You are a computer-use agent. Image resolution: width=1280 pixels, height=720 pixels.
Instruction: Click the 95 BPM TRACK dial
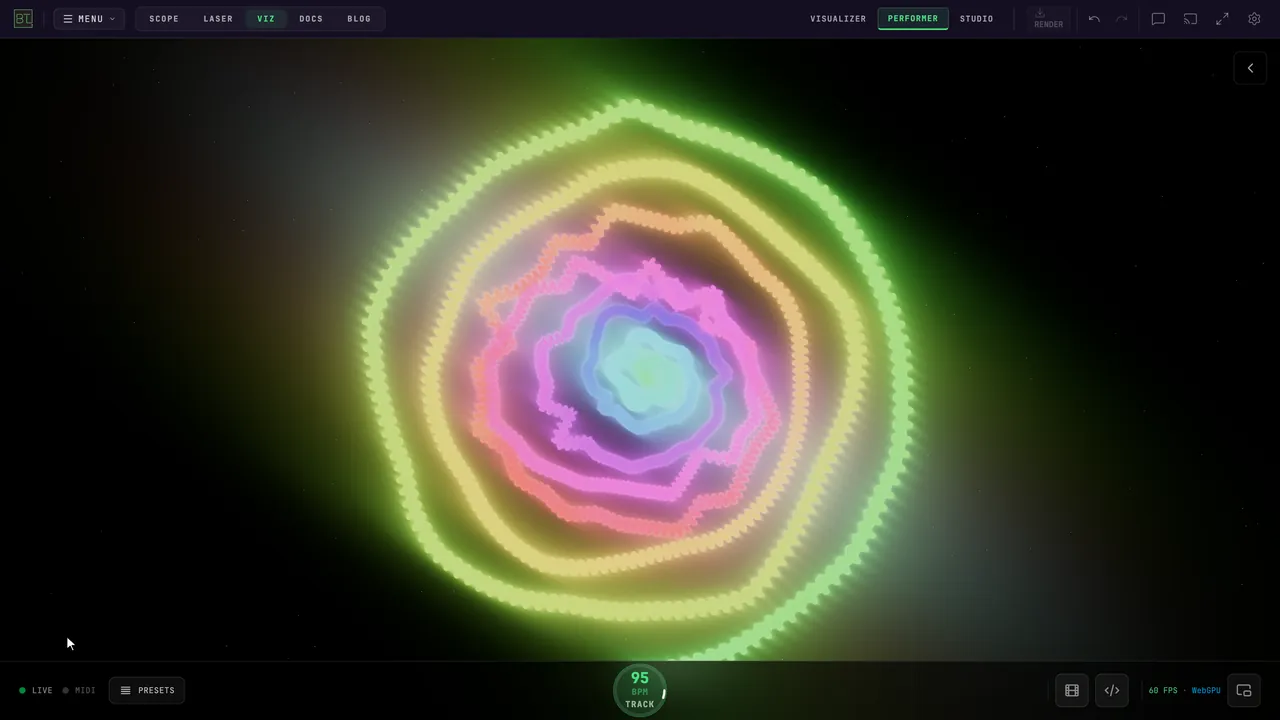640,690
